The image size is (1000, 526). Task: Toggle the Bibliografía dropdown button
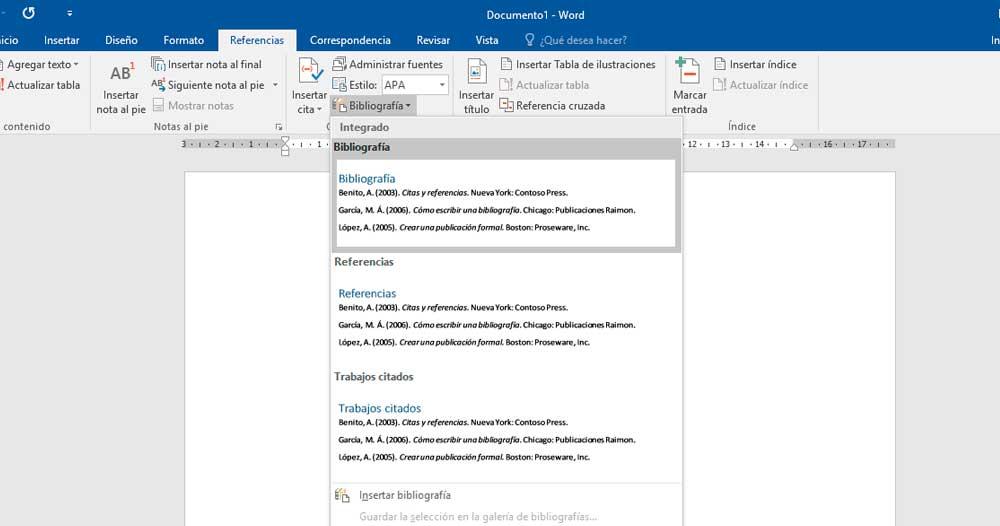click(373, 105)
